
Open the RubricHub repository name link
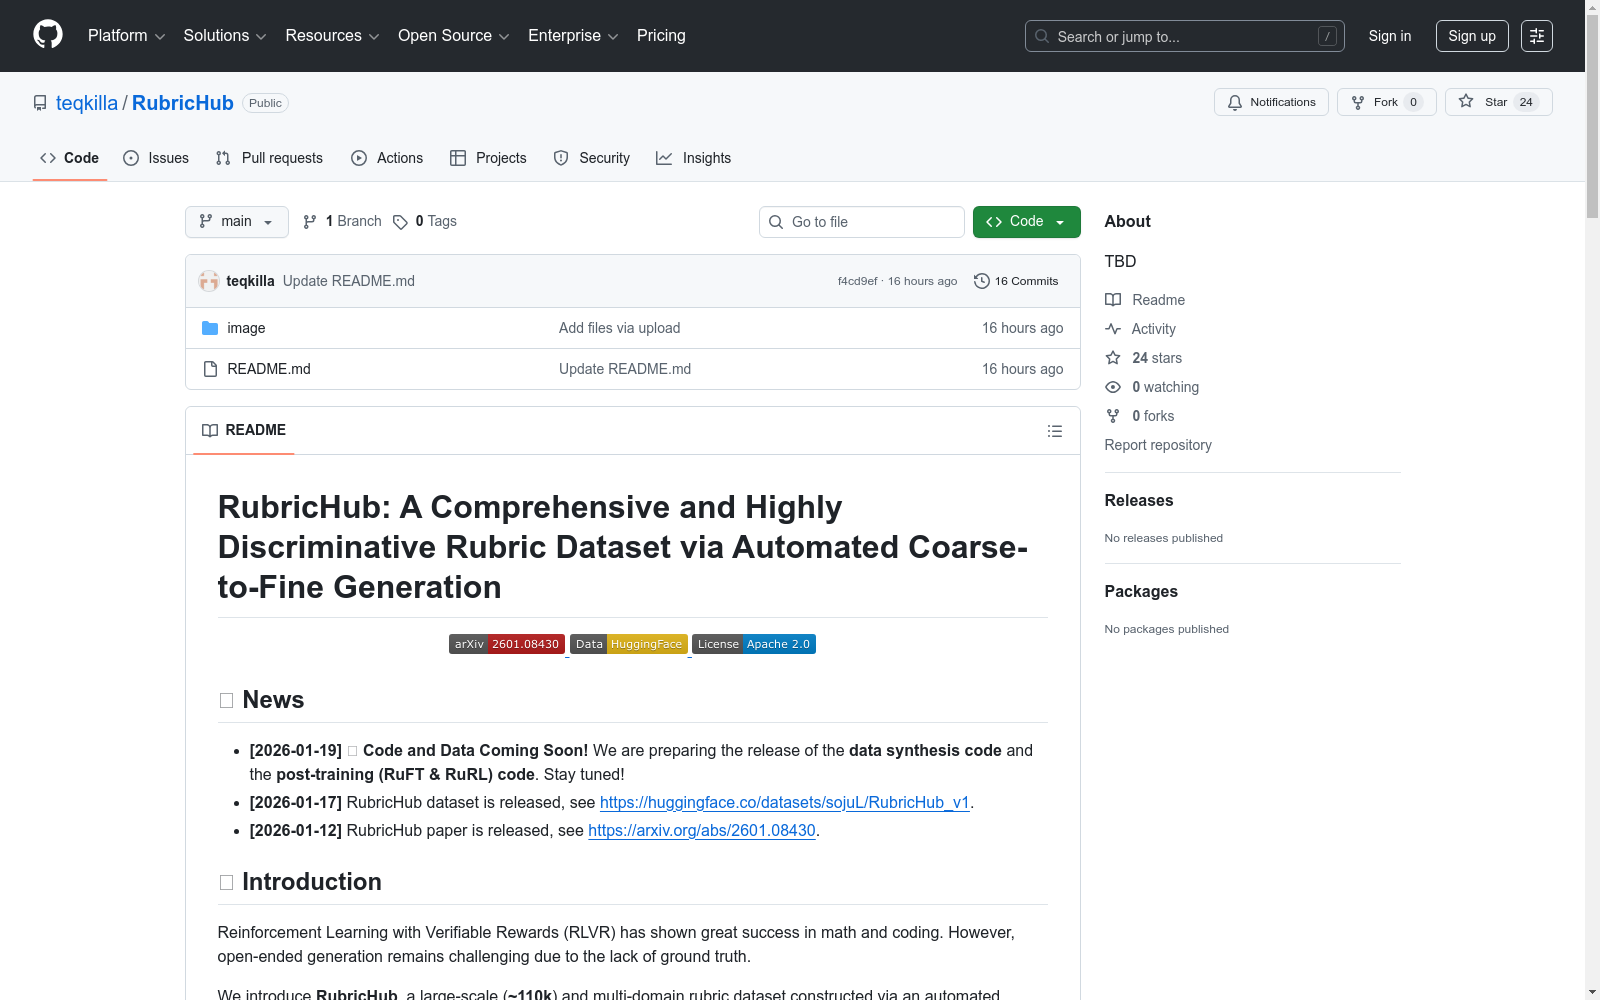pyautogui.click(x=183, y=103)
